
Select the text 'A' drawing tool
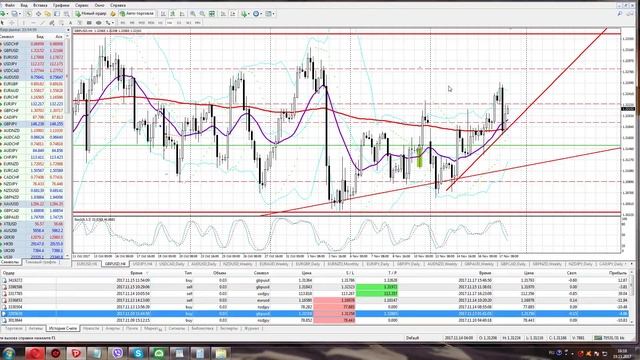71,22
